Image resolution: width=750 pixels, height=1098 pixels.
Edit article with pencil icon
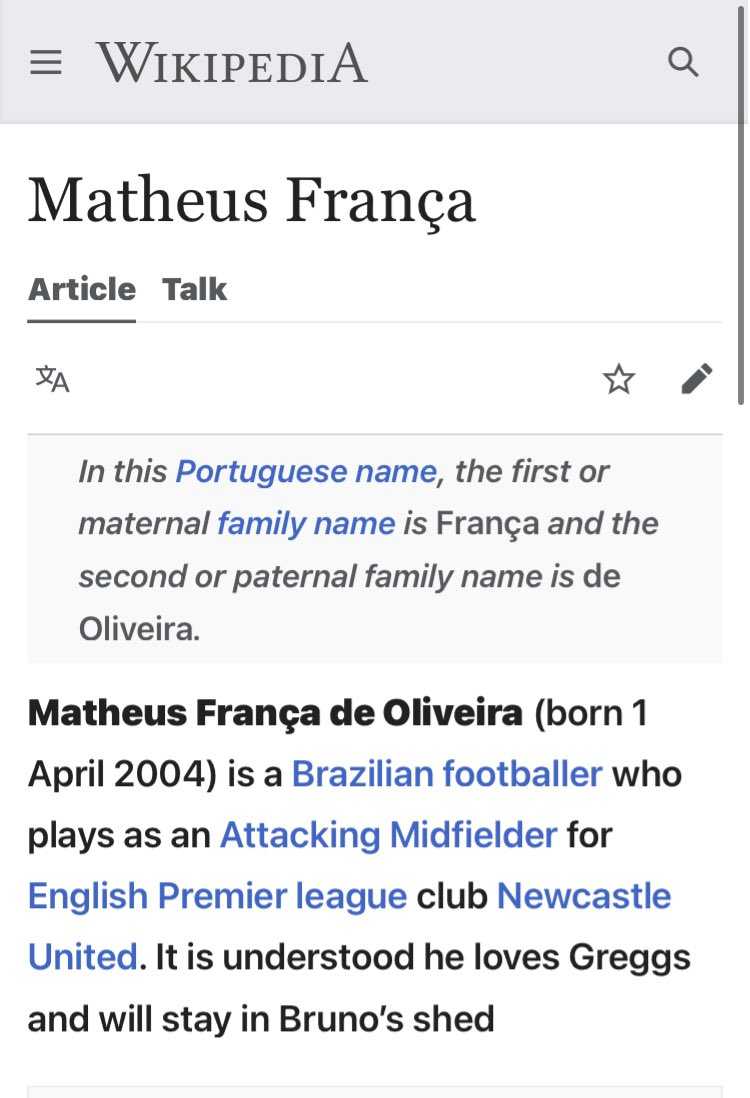697,379
